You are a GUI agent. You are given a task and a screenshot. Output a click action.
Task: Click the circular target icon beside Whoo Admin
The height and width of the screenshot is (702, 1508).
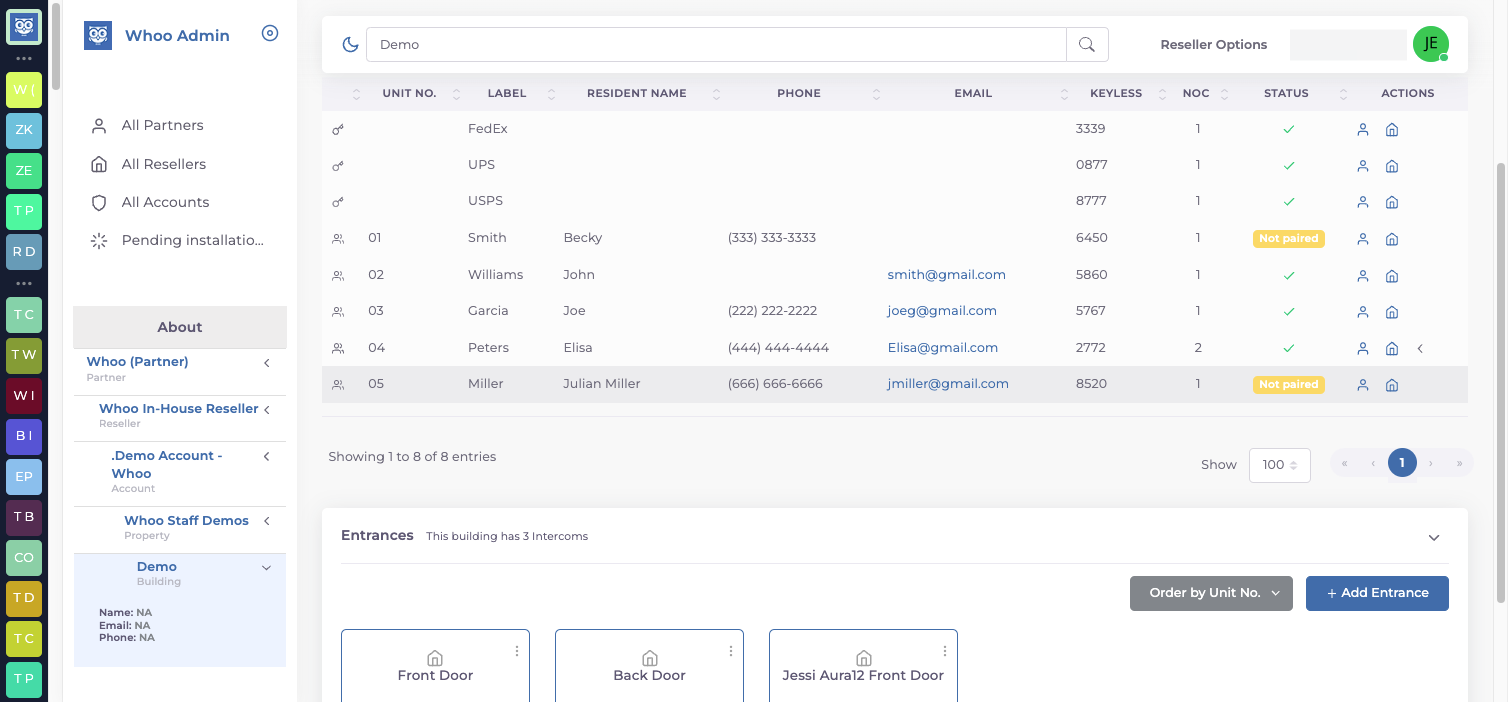[x=270, y=33]
